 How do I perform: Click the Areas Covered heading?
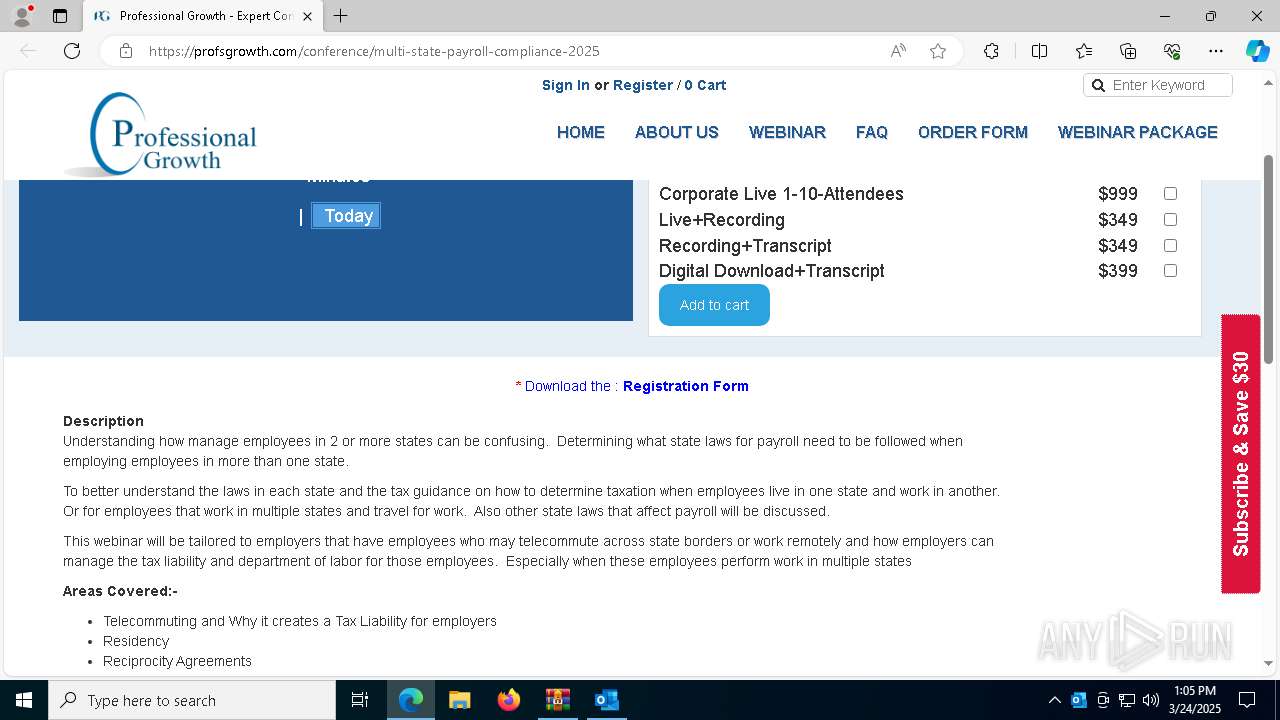pos(120,591)
